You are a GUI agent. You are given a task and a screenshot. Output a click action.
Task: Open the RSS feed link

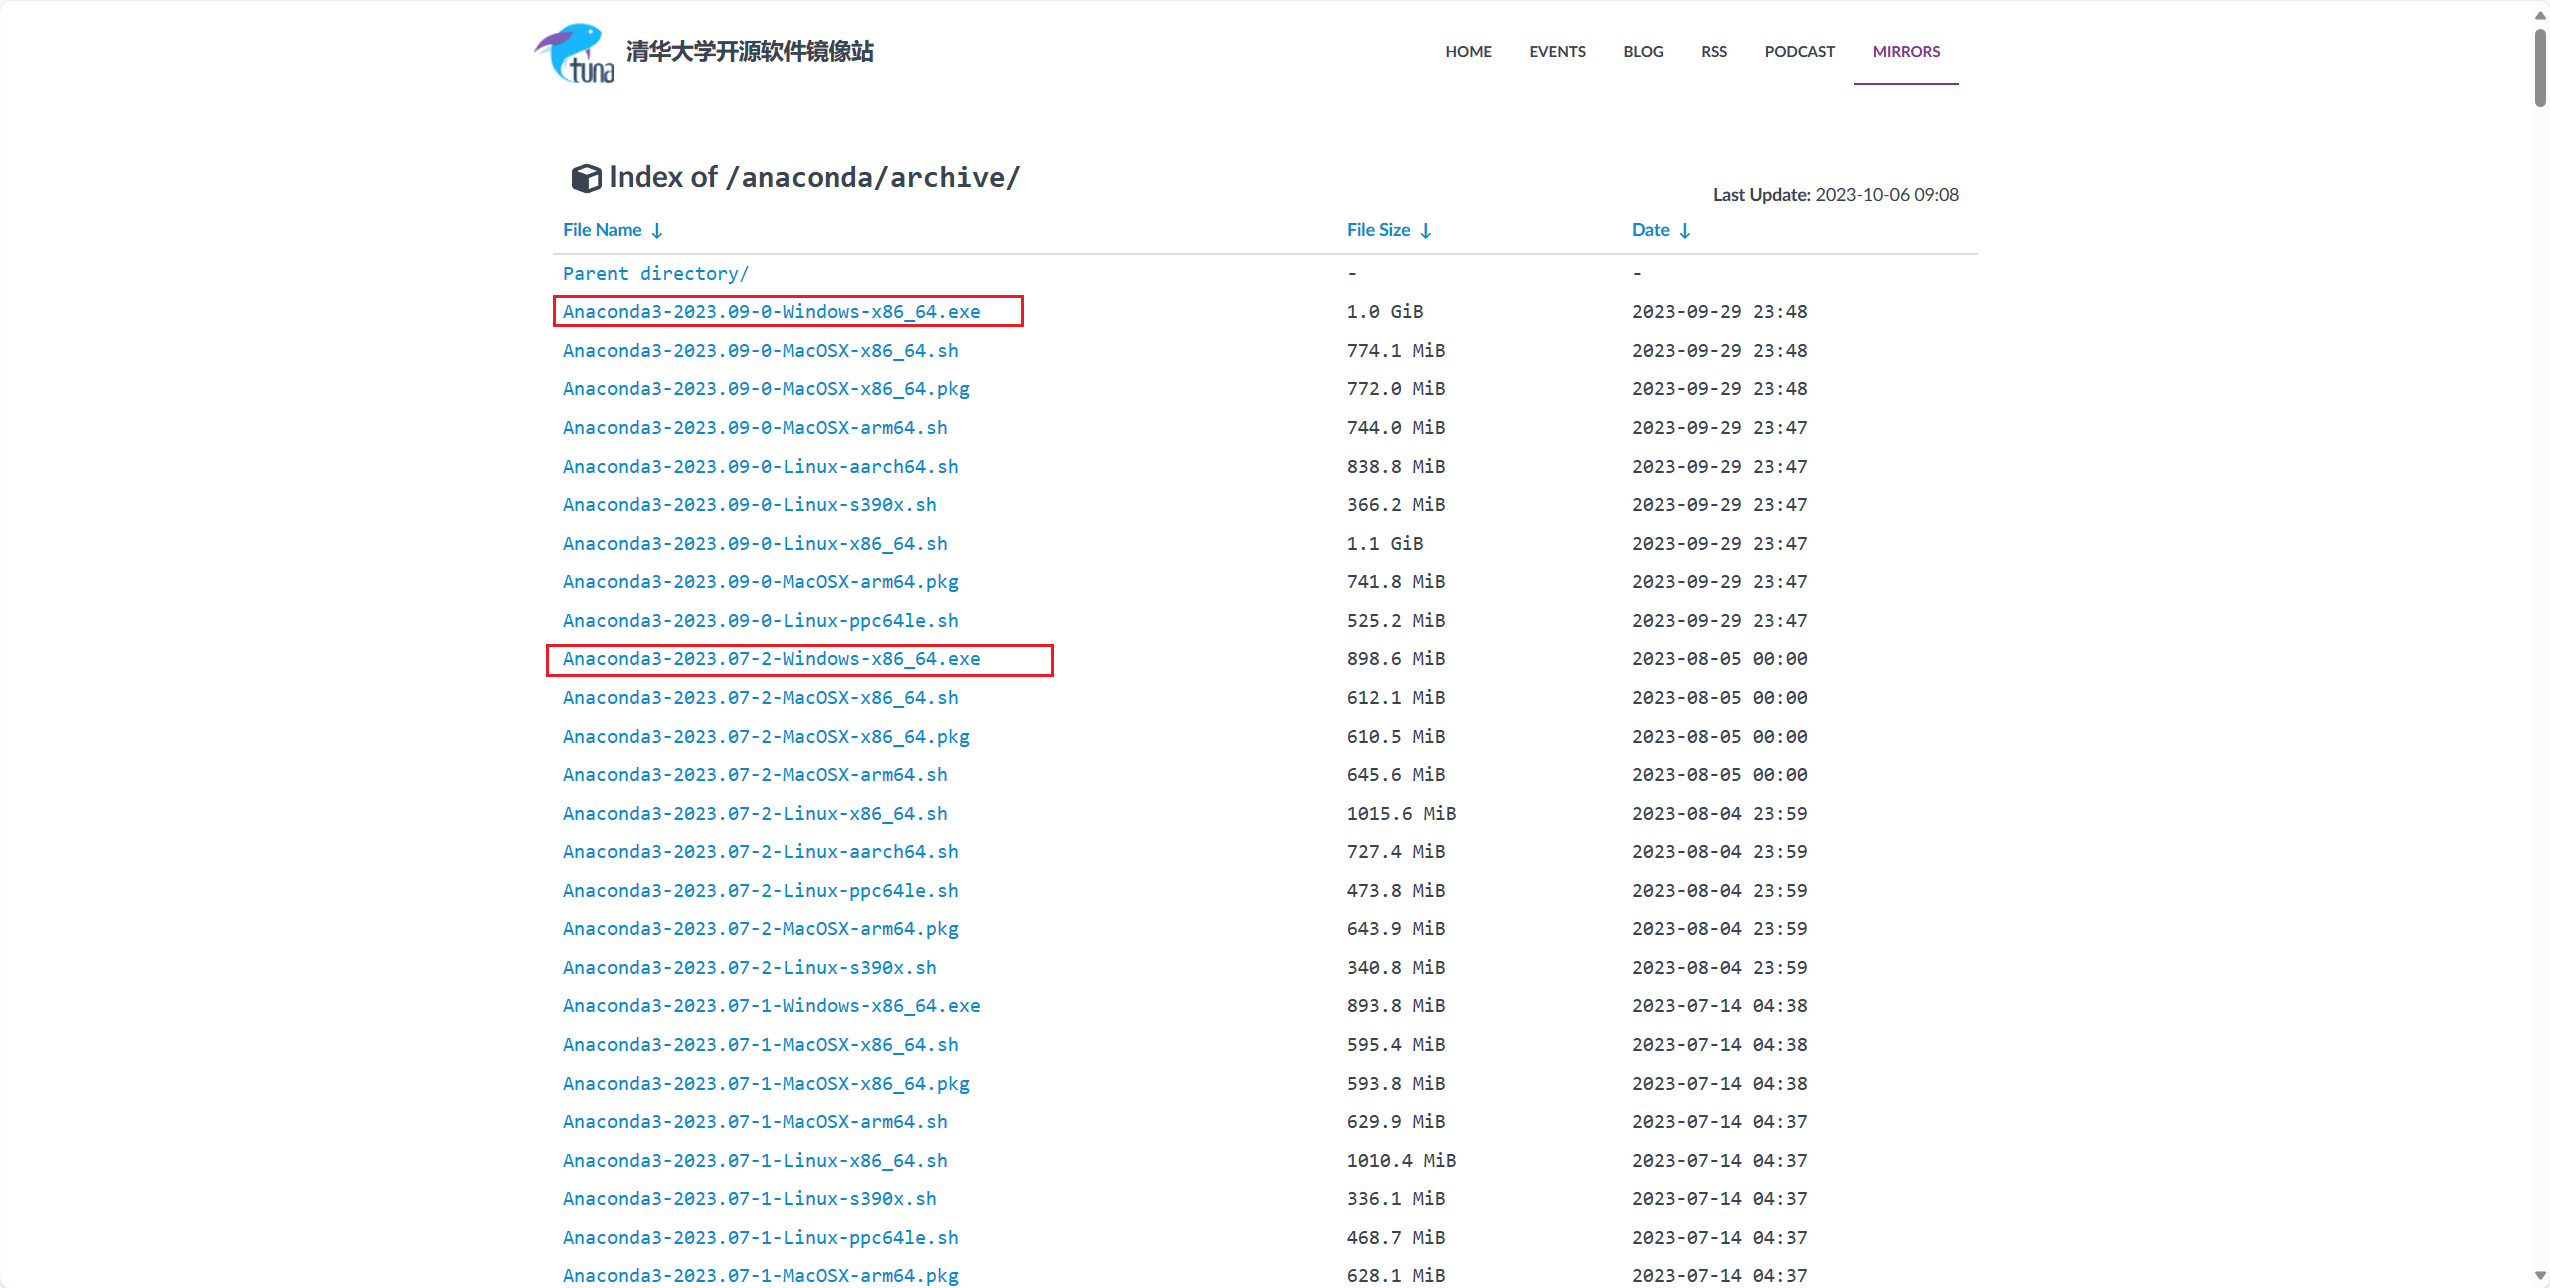point(1714,52)
